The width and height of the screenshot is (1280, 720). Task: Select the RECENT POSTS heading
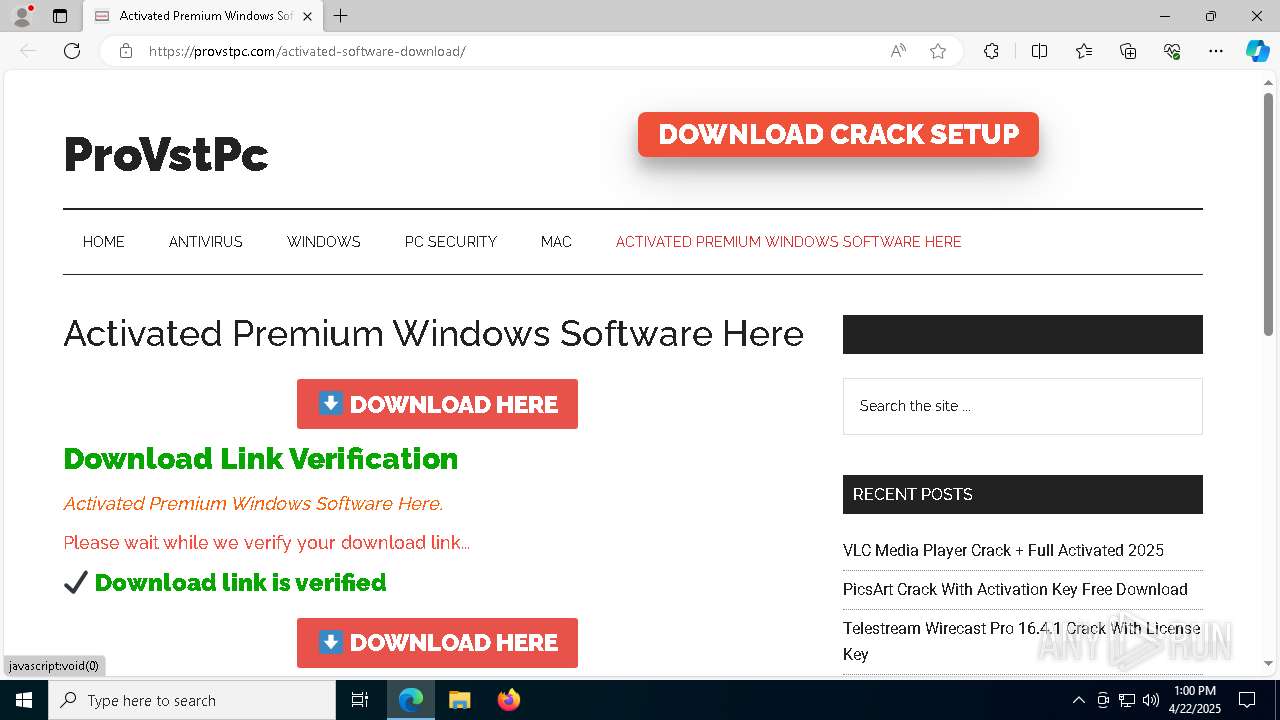[912, 494]
